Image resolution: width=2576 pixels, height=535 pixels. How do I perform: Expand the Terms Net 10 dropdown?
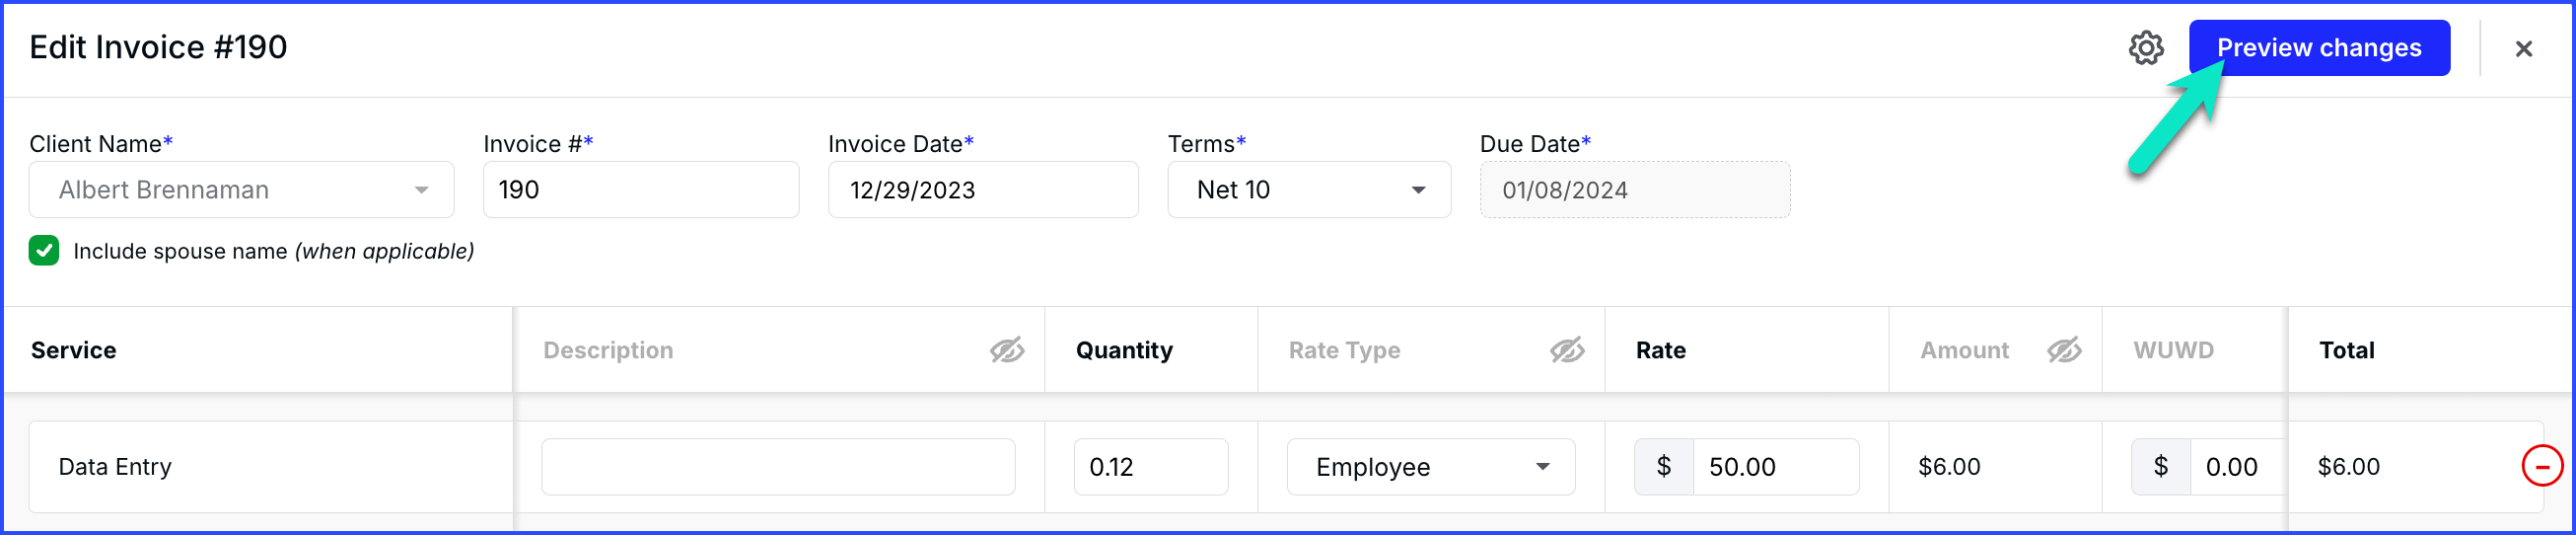[x=1309, y=190]
